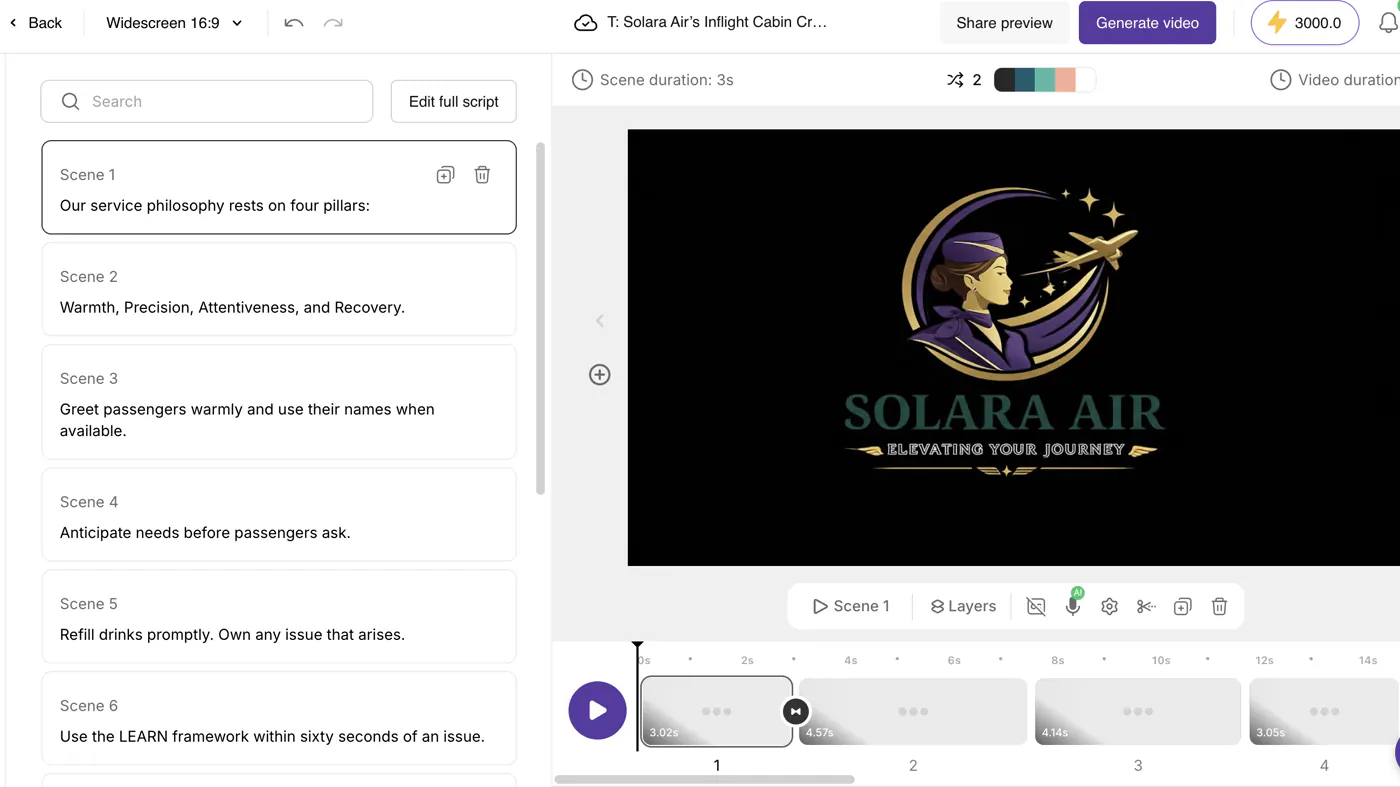Select the Scene 2 script card
The height and width of the screenshot is (787, 1400).
(279, 289)
